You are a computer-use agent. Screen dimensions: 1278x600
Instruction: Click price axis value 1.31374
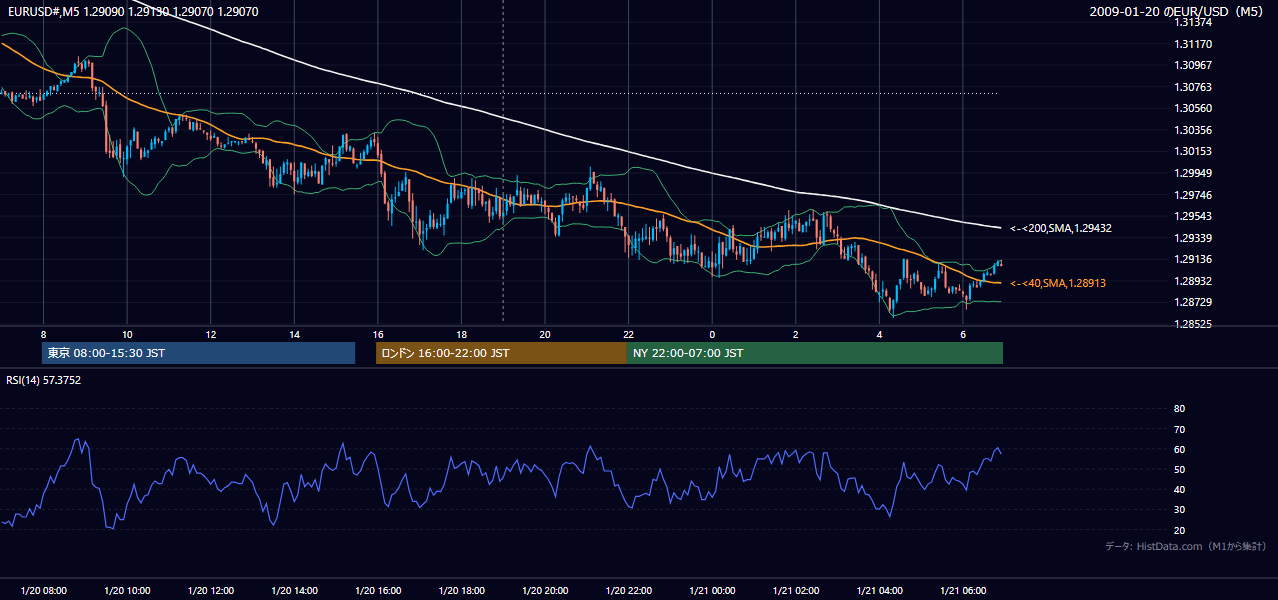(1193, 22)
